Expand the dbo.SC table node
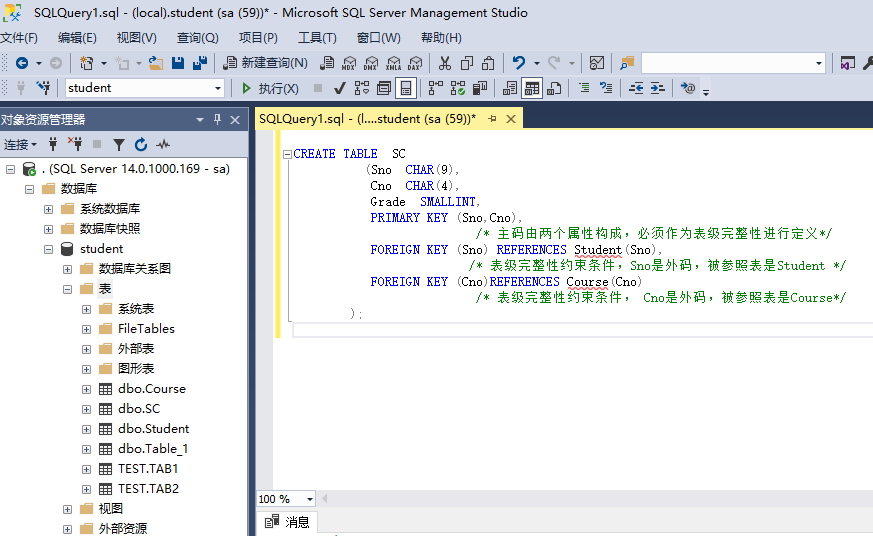The image size is (873, 536). point(86,409)
